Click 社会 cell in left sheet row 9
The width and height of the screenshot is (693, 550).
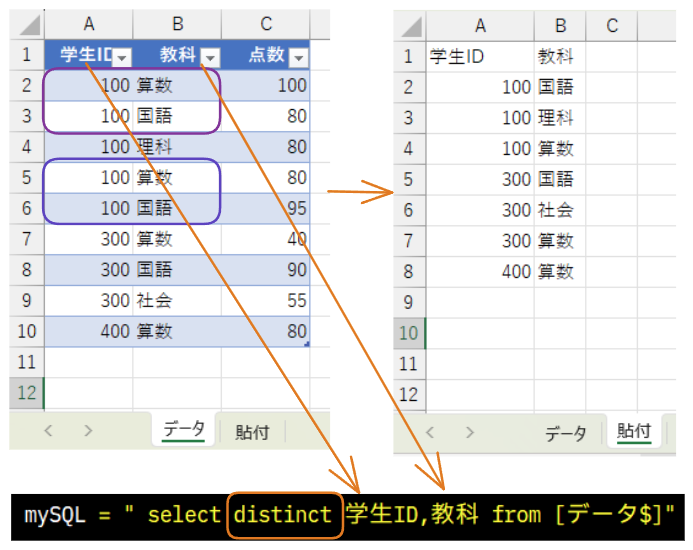(x=177, y=301)
